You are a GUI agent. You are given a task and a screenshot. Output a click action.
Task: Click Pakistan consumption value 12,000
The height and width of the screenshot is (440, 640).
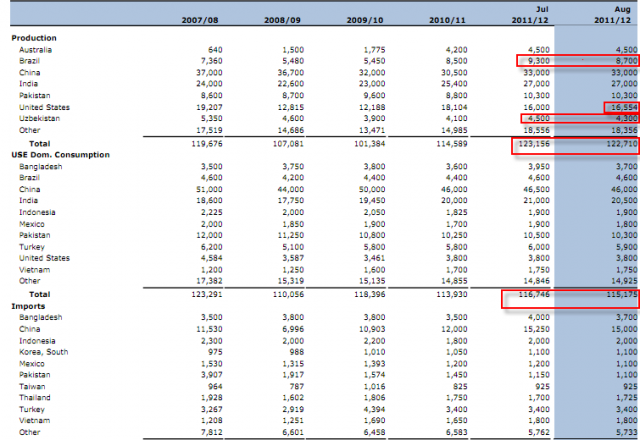click(209, 235)
